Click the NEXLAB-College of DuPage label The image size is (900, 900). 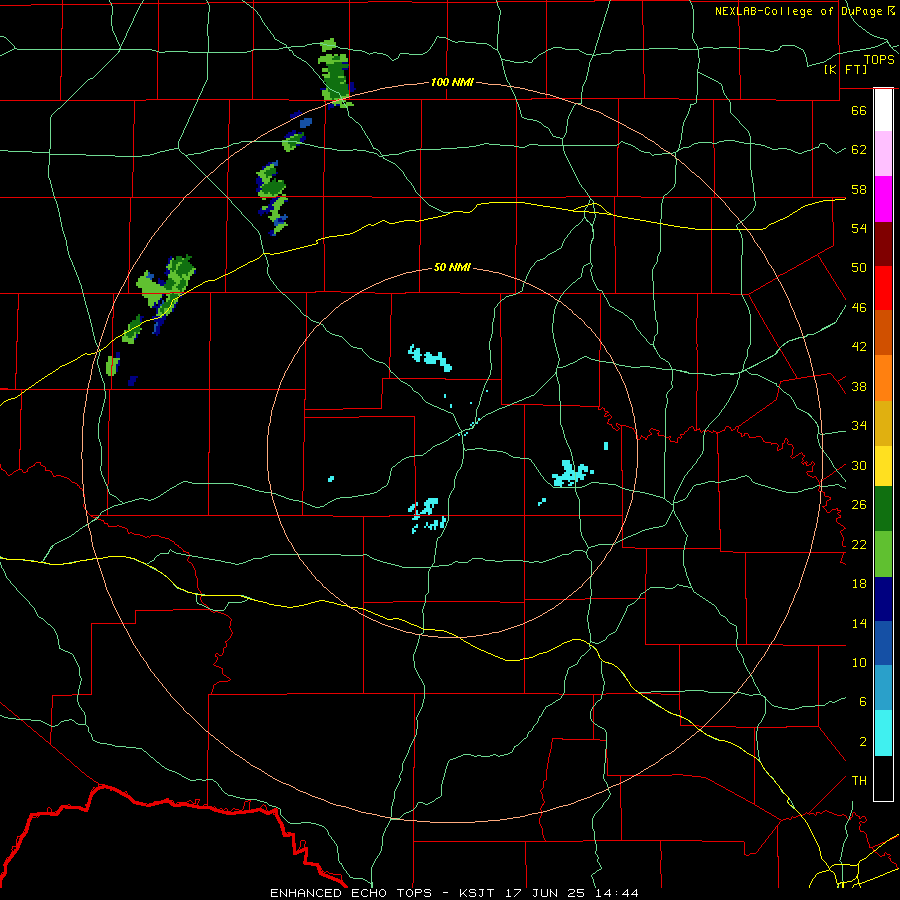coord(805,11)
